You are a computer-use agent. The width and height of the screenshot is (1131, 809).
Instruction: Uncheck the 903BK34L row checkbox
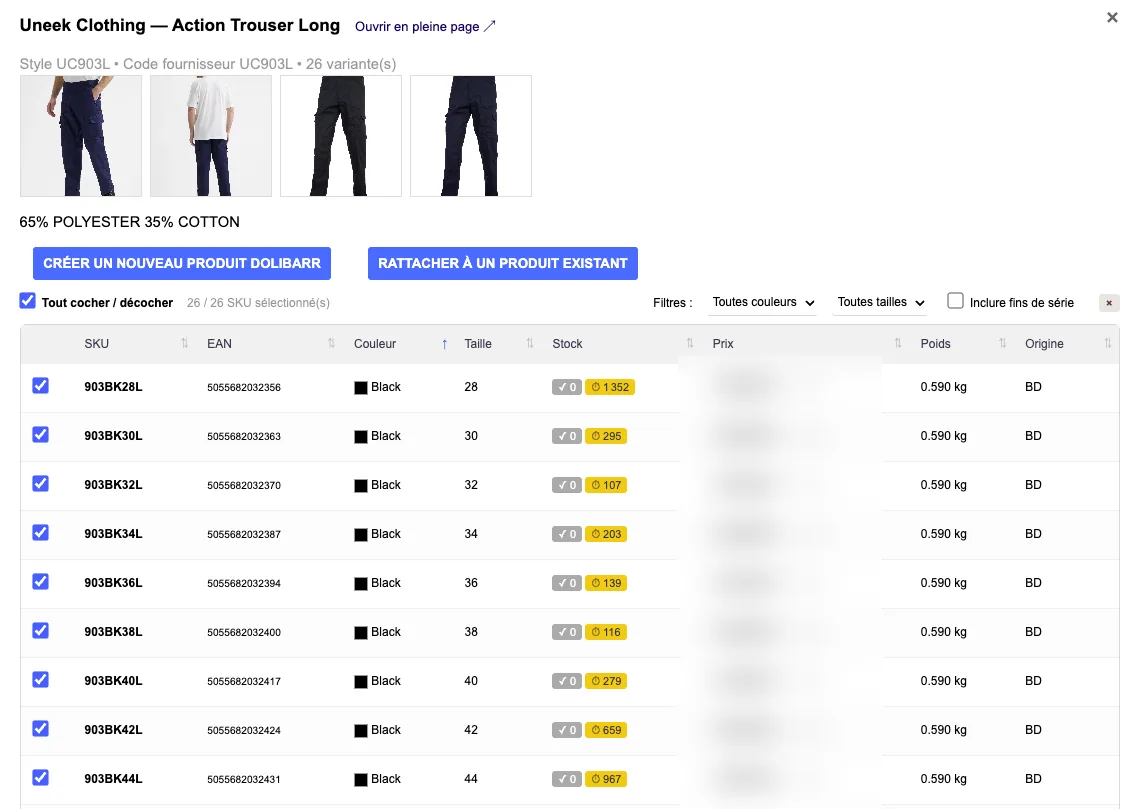click(x=40, y=533)
